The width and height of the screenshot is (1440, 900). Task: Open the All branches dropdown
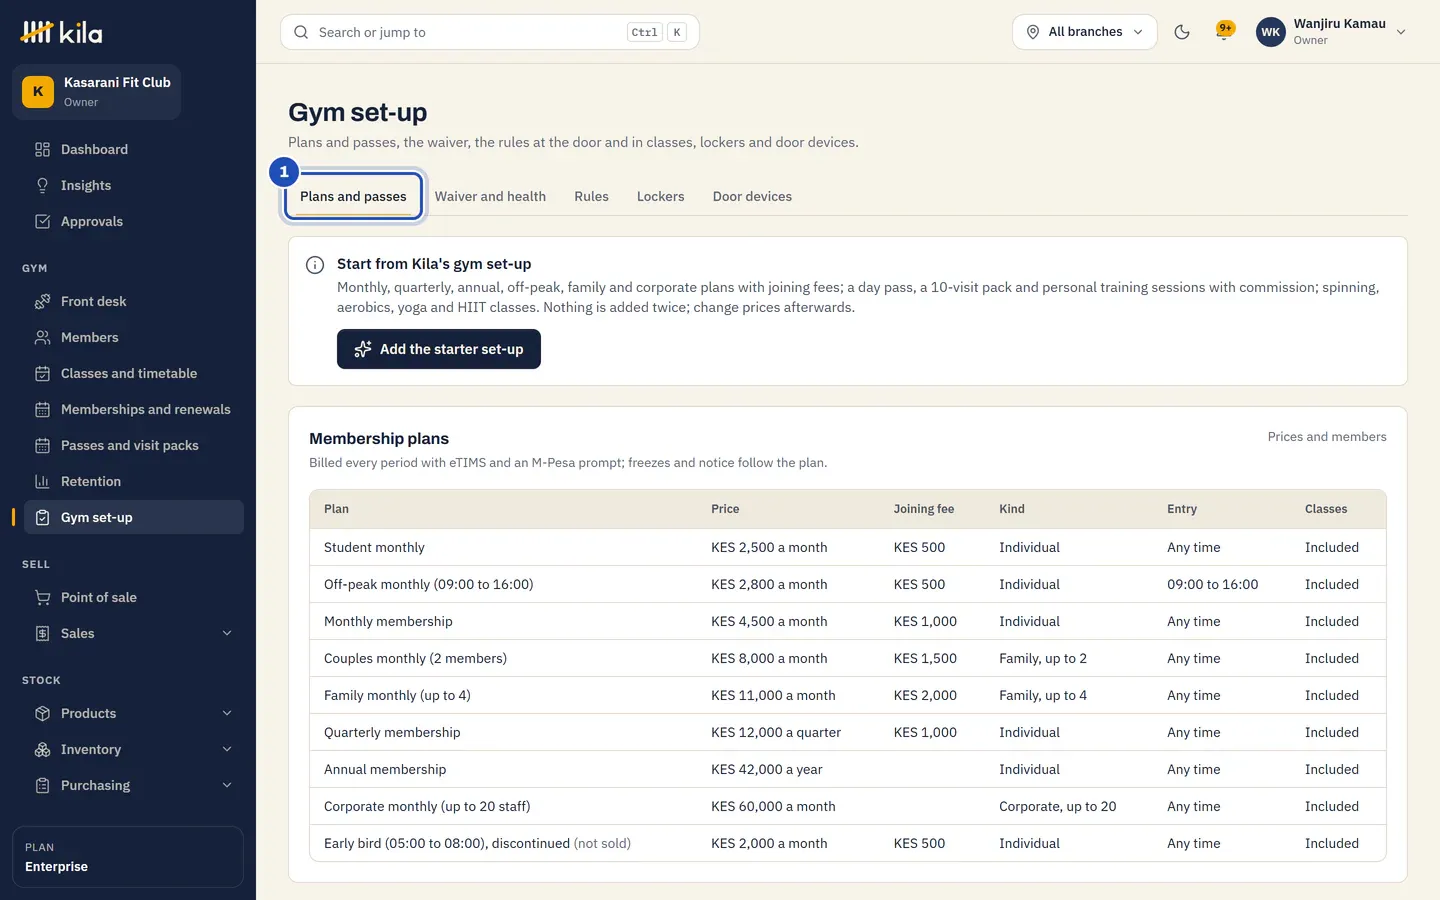click(x=1085, y=32)
